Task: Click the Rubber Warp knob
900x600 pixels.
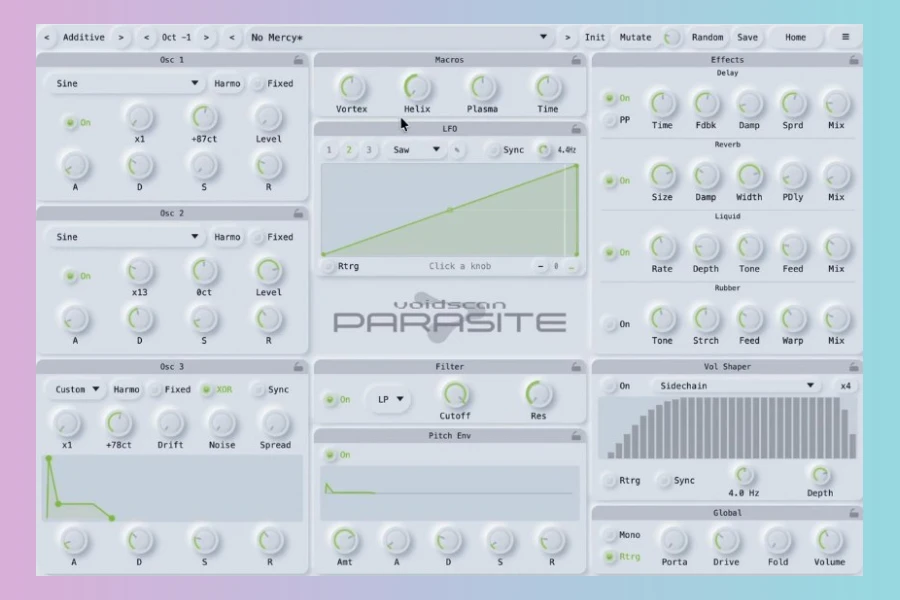Action: 793,319
